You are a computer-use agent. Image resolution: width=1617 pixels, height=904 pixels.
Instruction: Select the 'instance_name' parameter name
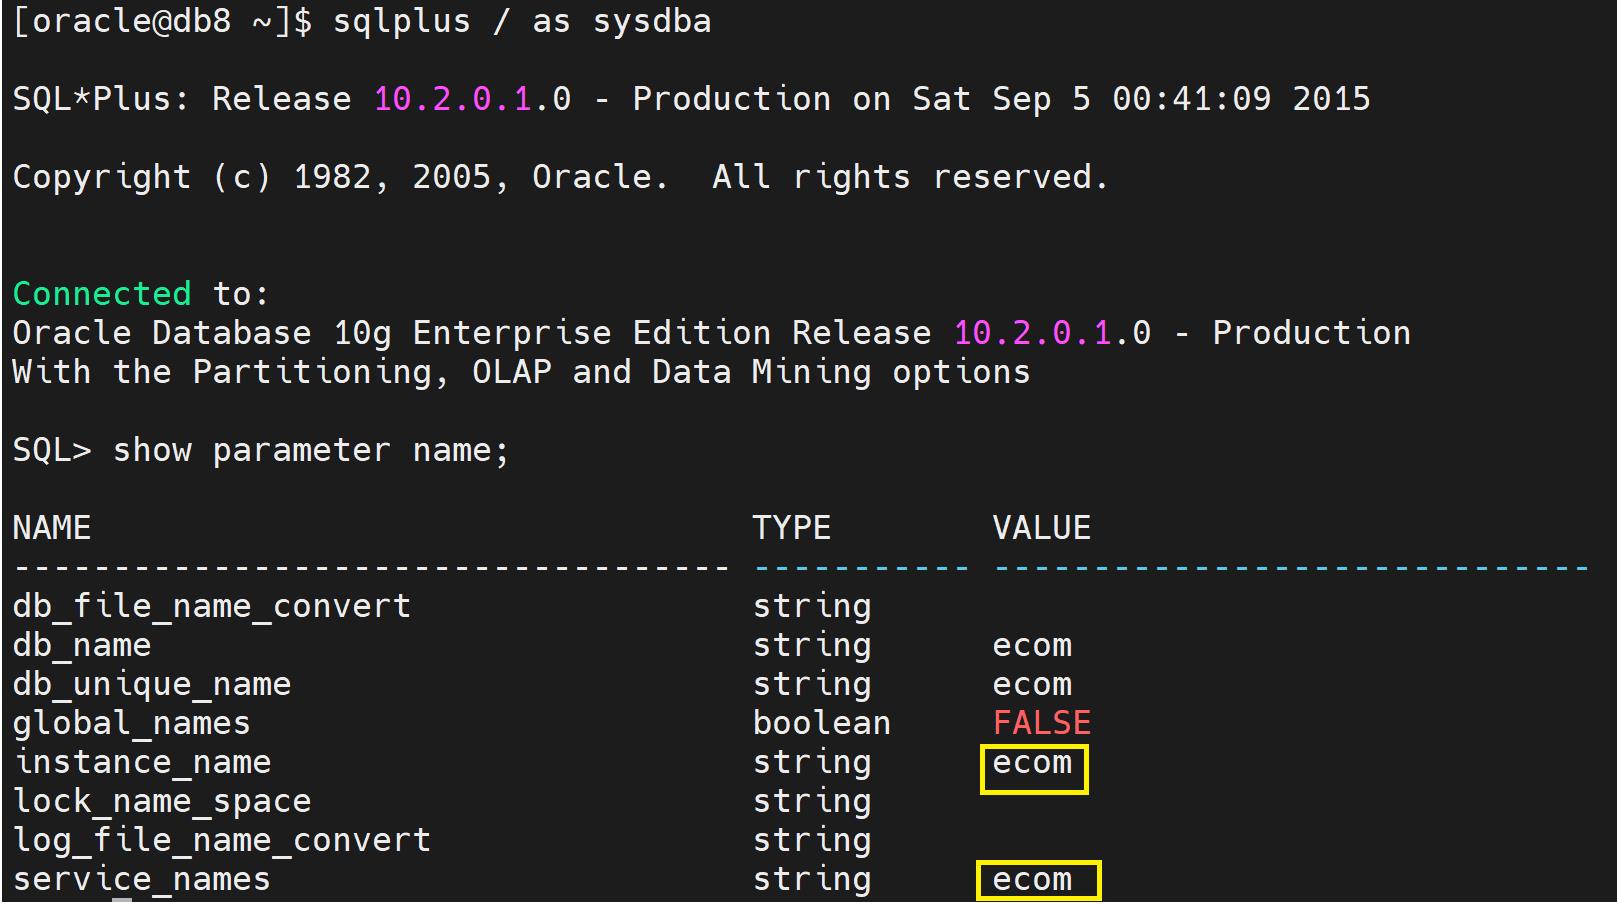tap(142, 762)
